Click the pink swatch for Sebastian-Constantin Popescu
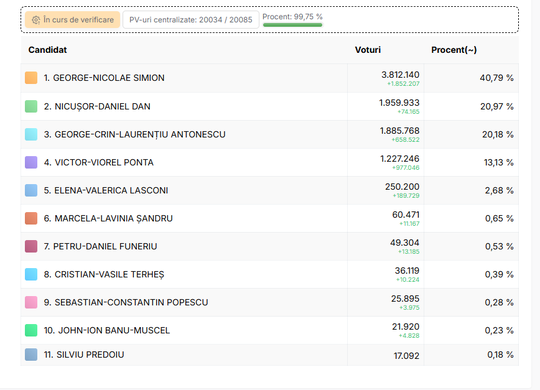This screenshot has width=540, height=390. click(31, 302)
